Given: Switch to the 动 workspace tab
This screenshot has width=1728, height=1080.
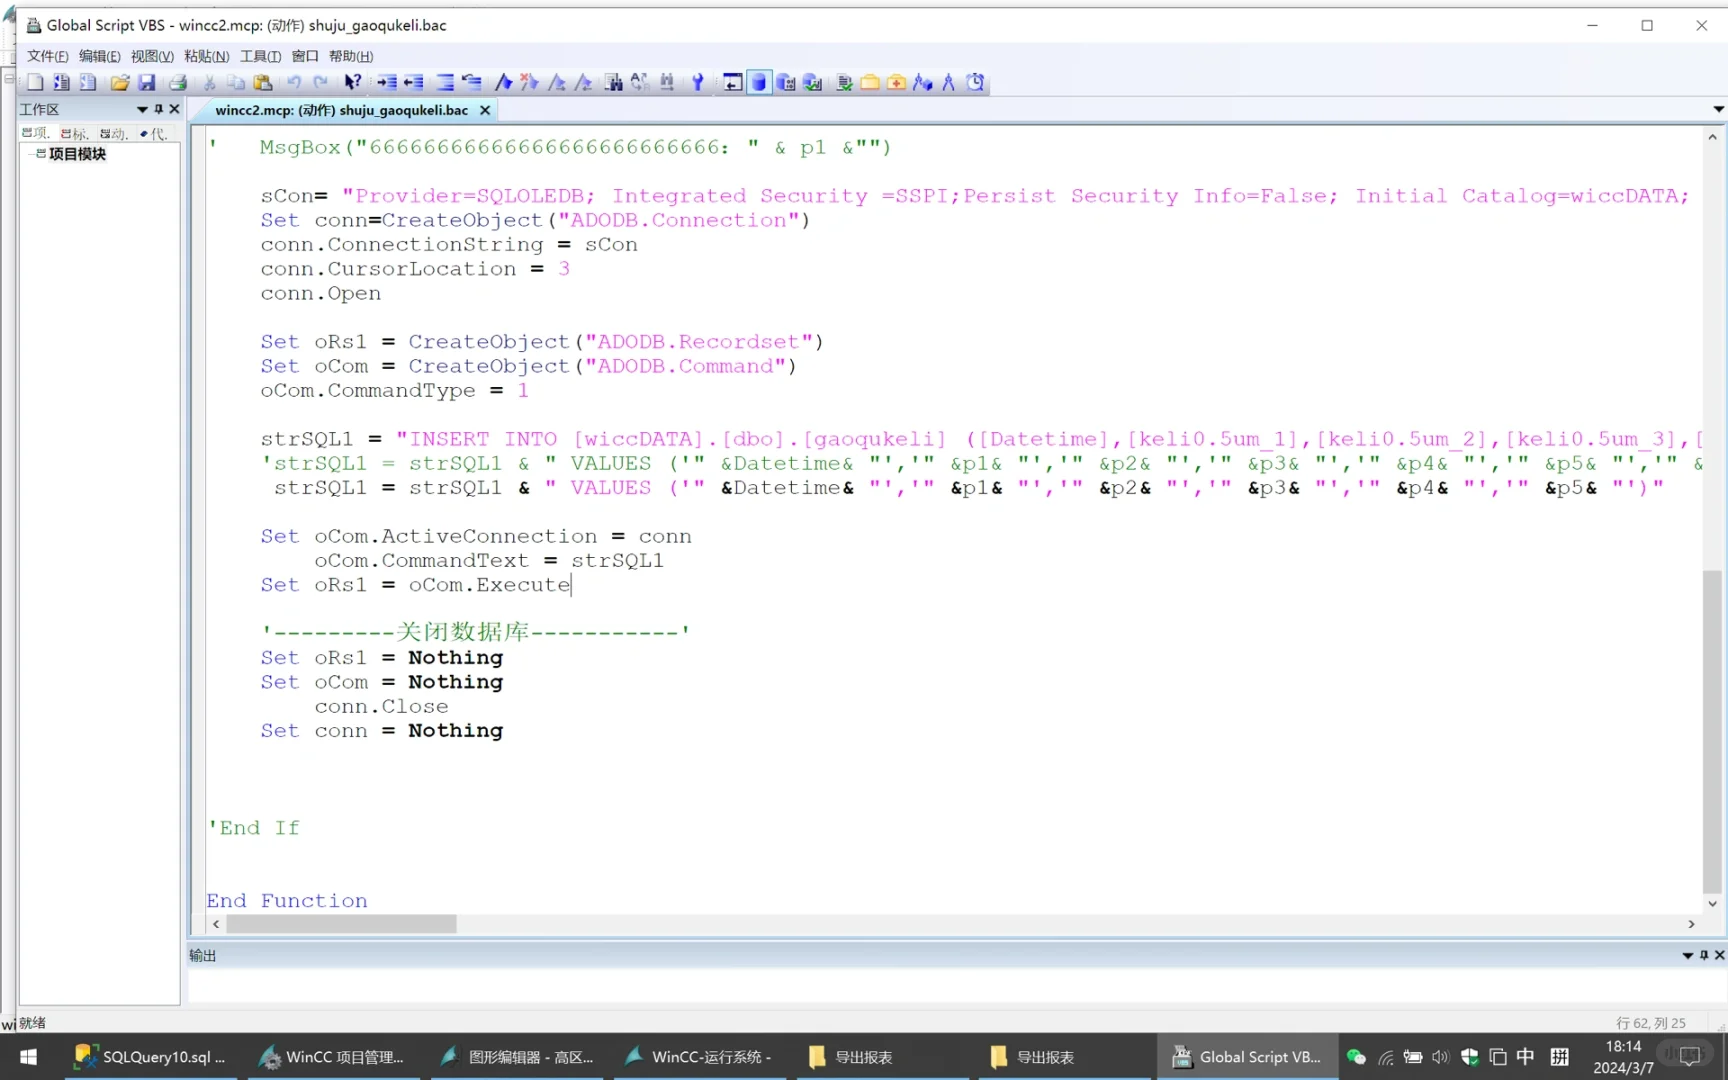Looking at the screenshot, I should point(114,133).
